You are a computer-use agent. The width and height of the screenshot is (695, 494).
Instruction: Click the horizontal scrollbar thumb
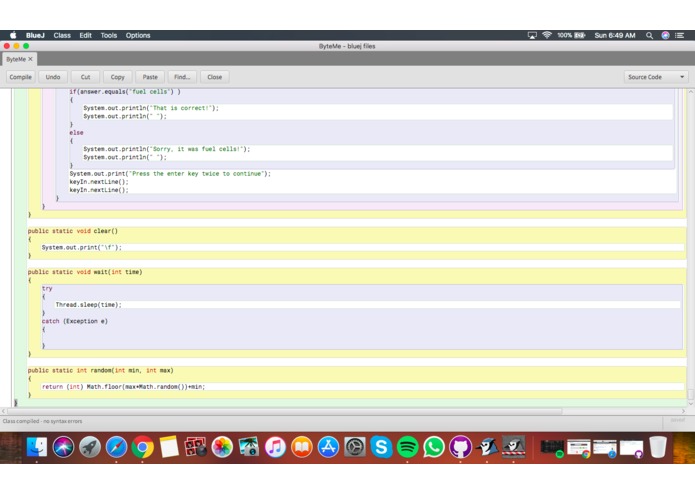coord(285,411)
